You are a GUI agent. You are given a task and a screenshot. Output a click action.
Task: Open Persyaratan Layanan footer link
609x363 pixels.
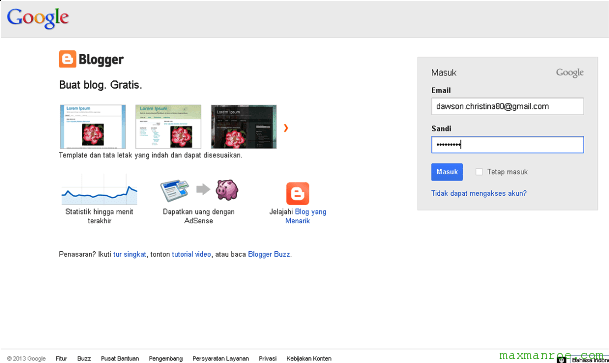pyautogui.click(x=221, y=359)
